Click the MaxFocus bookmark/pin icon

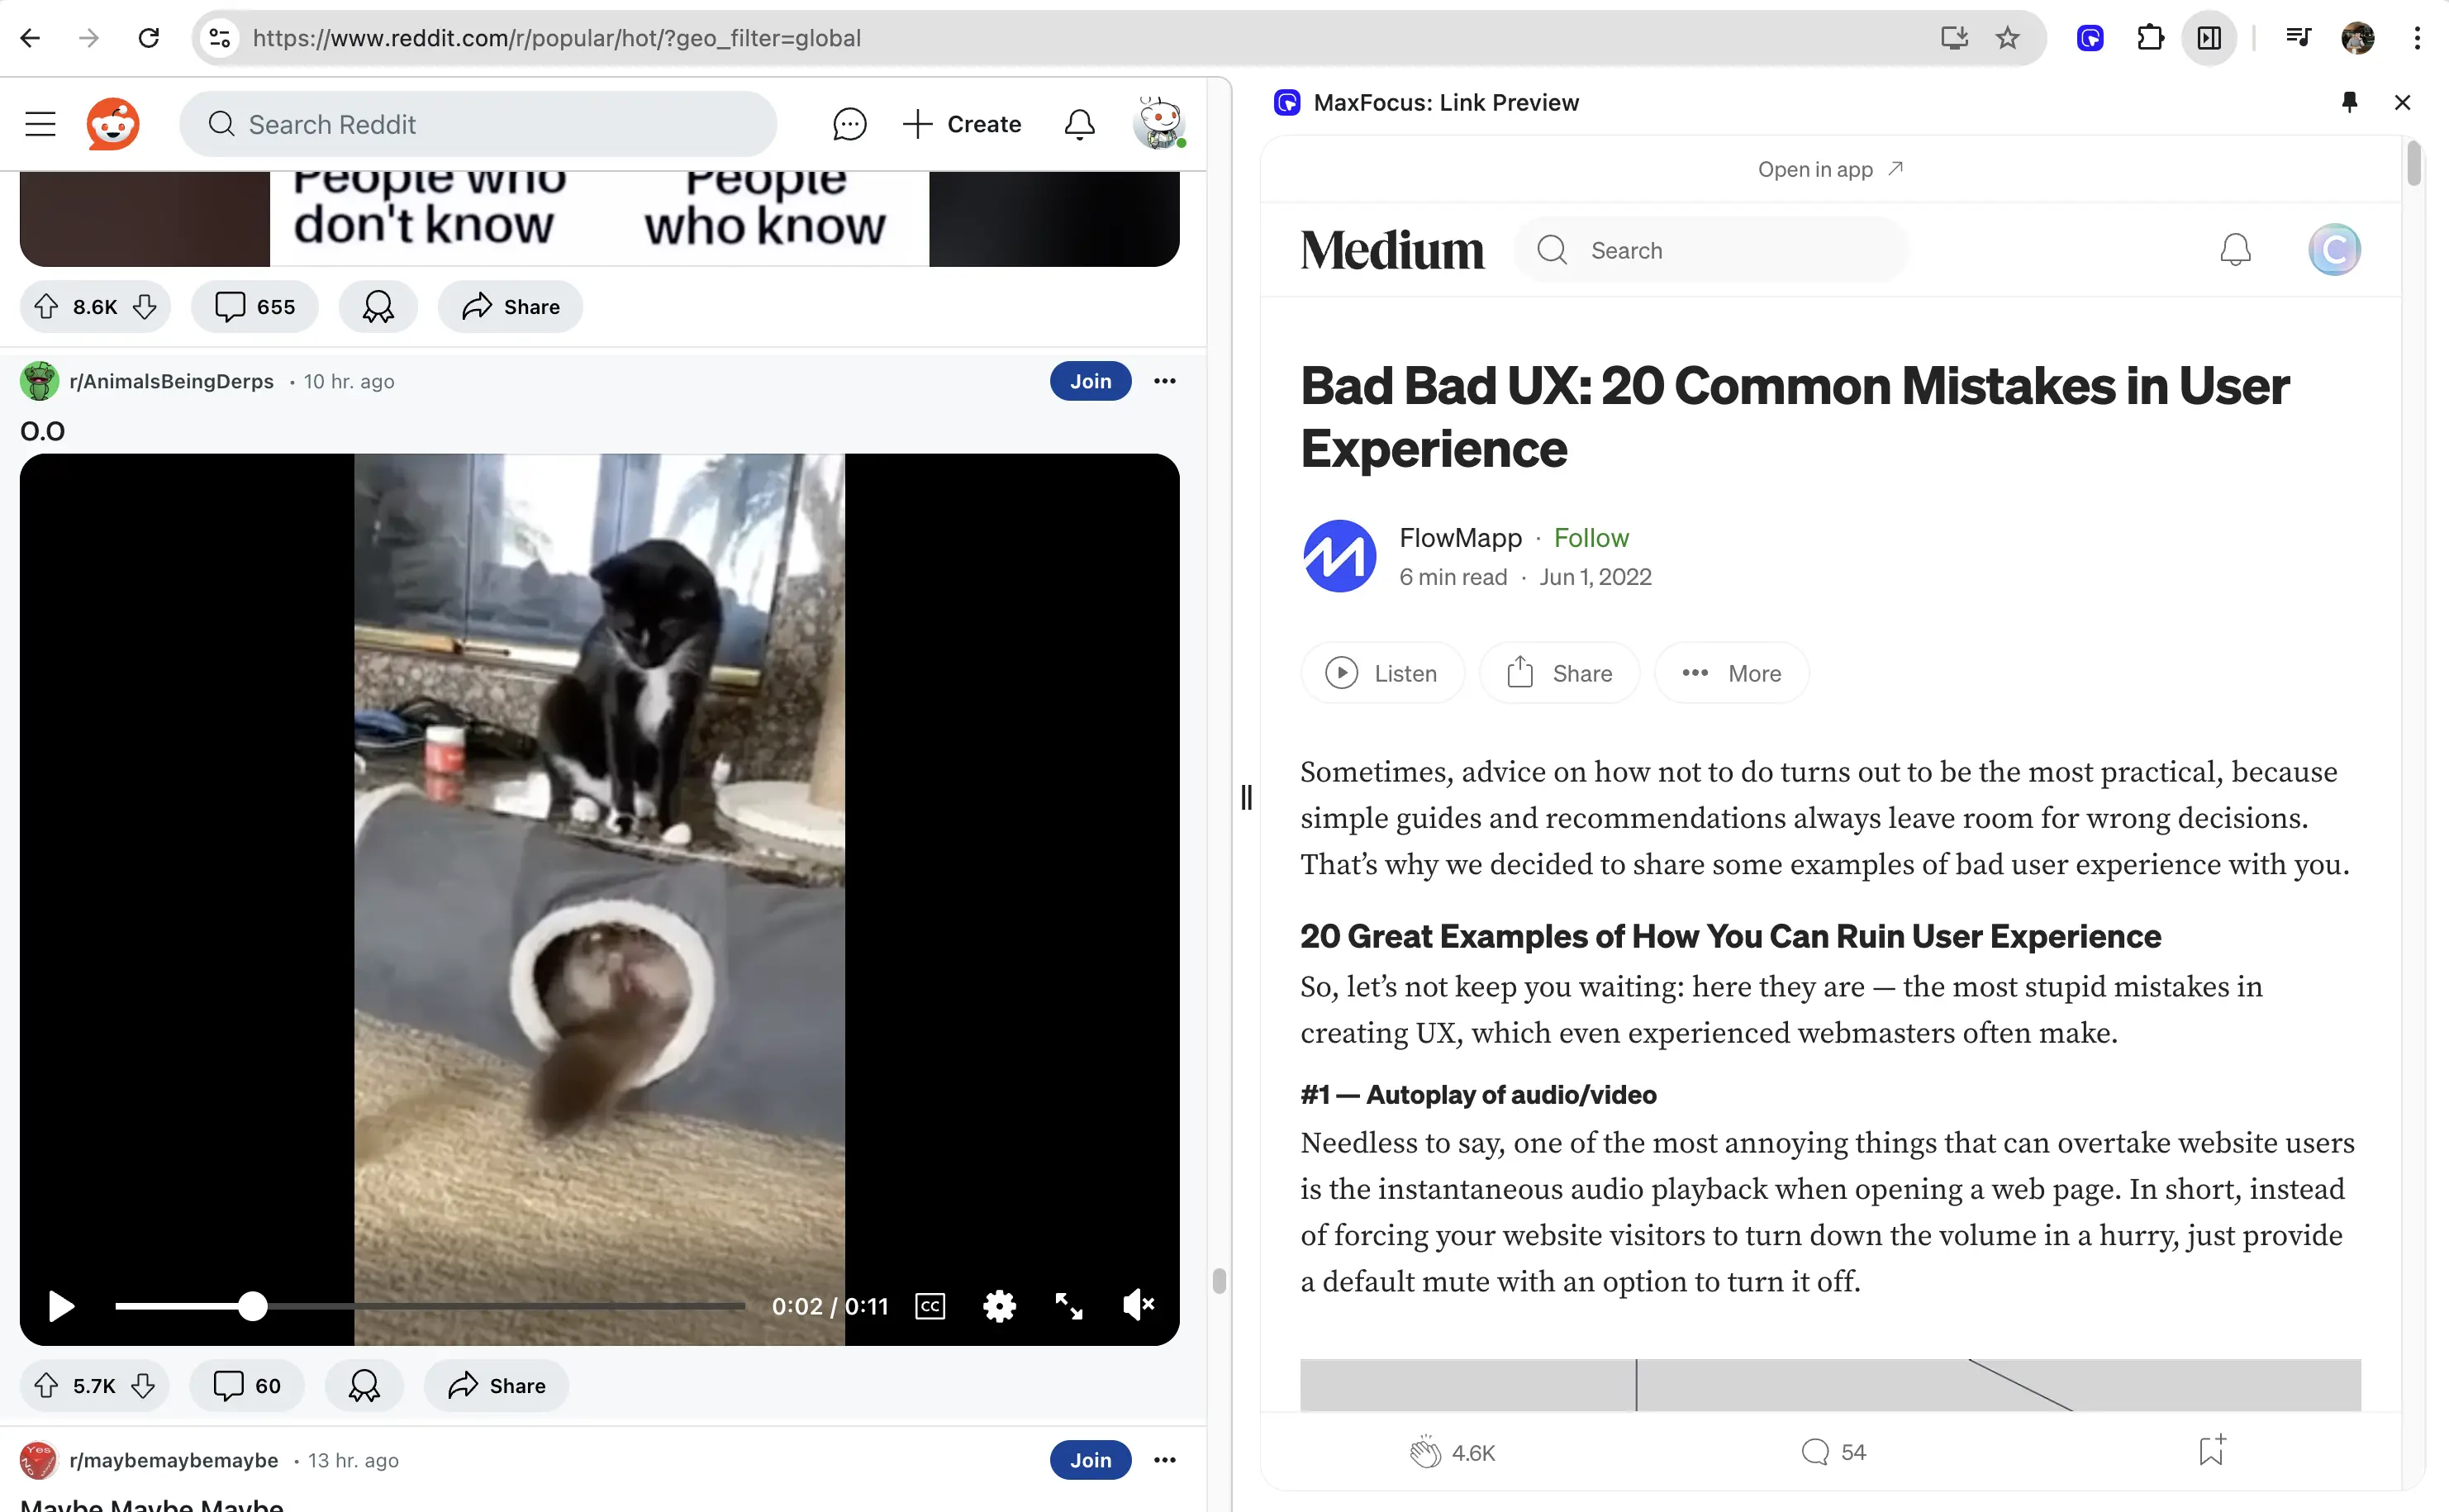[2349, 102]
